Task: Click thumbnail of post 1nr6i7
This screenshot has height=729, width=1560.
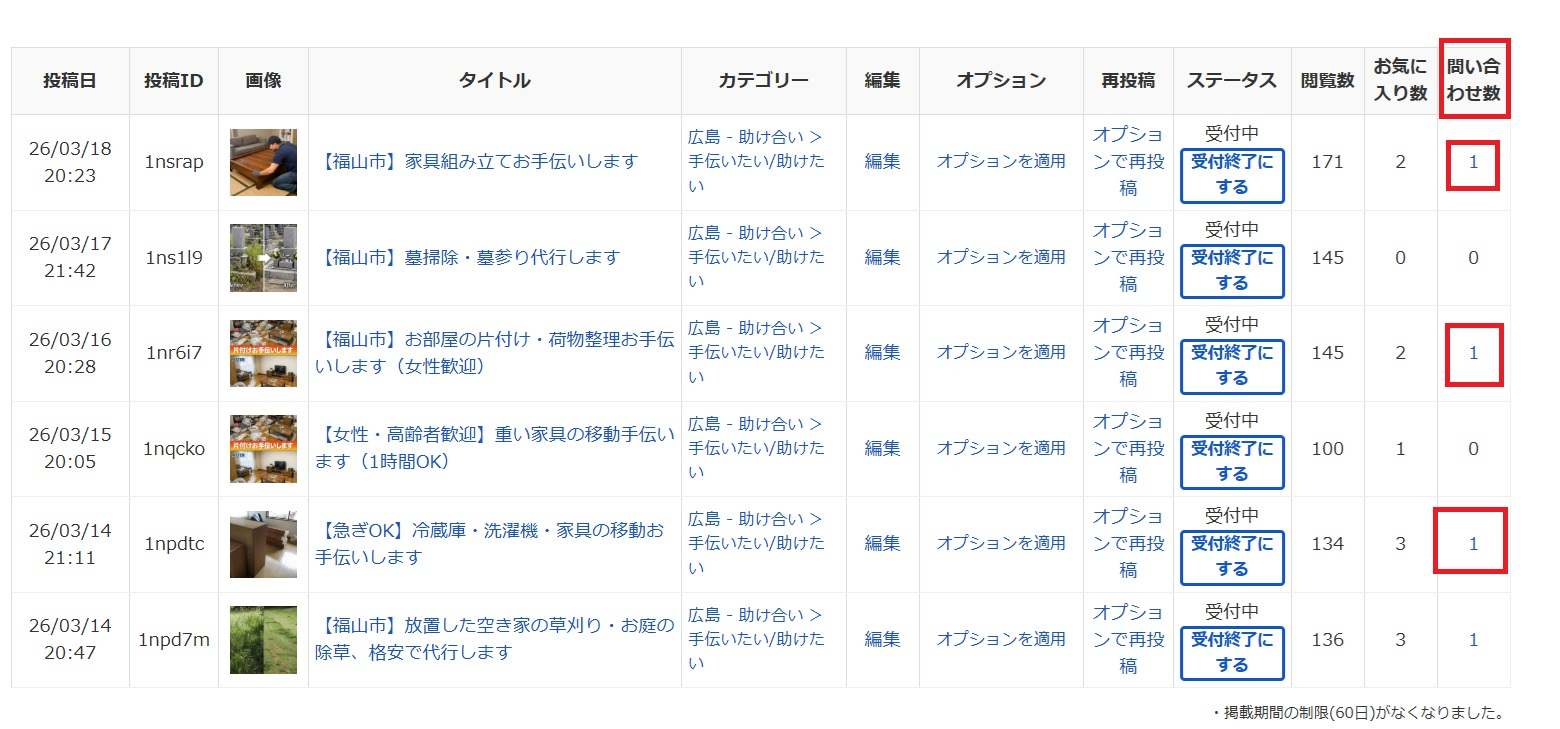Action: [263, 353]
